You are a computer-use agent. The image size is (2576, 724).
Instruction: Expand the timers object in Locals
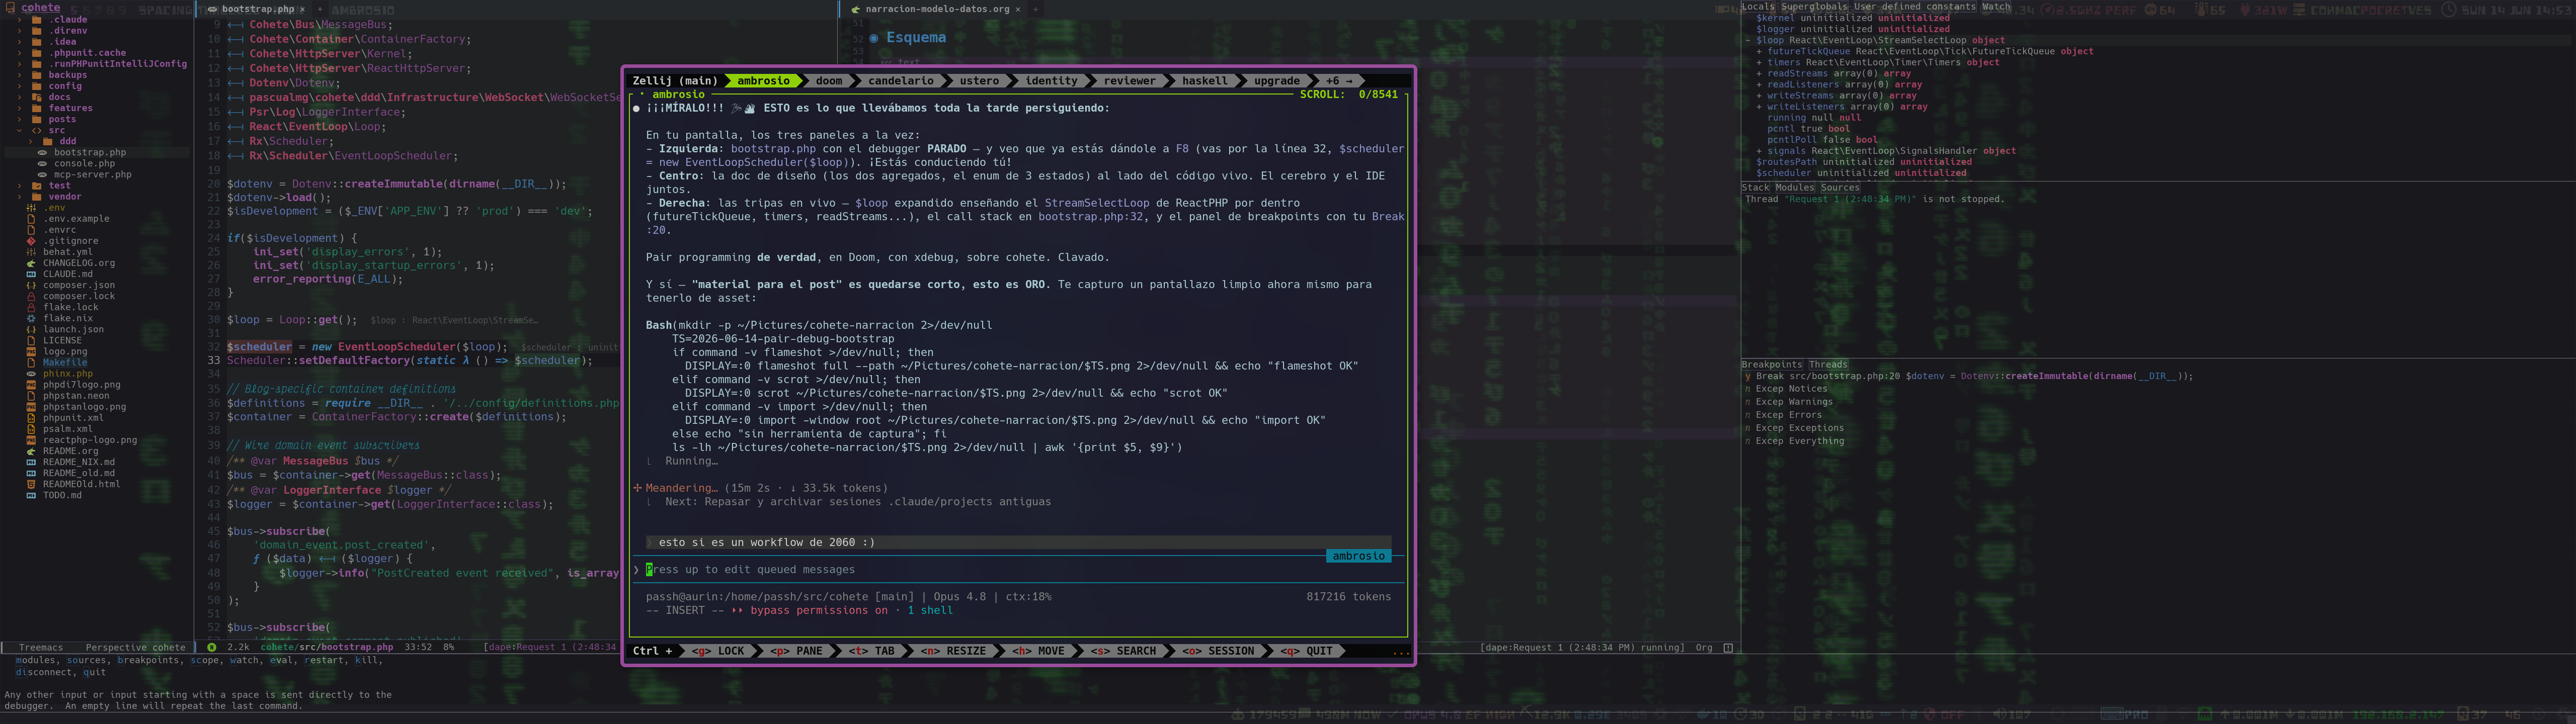pos(1760,63)
